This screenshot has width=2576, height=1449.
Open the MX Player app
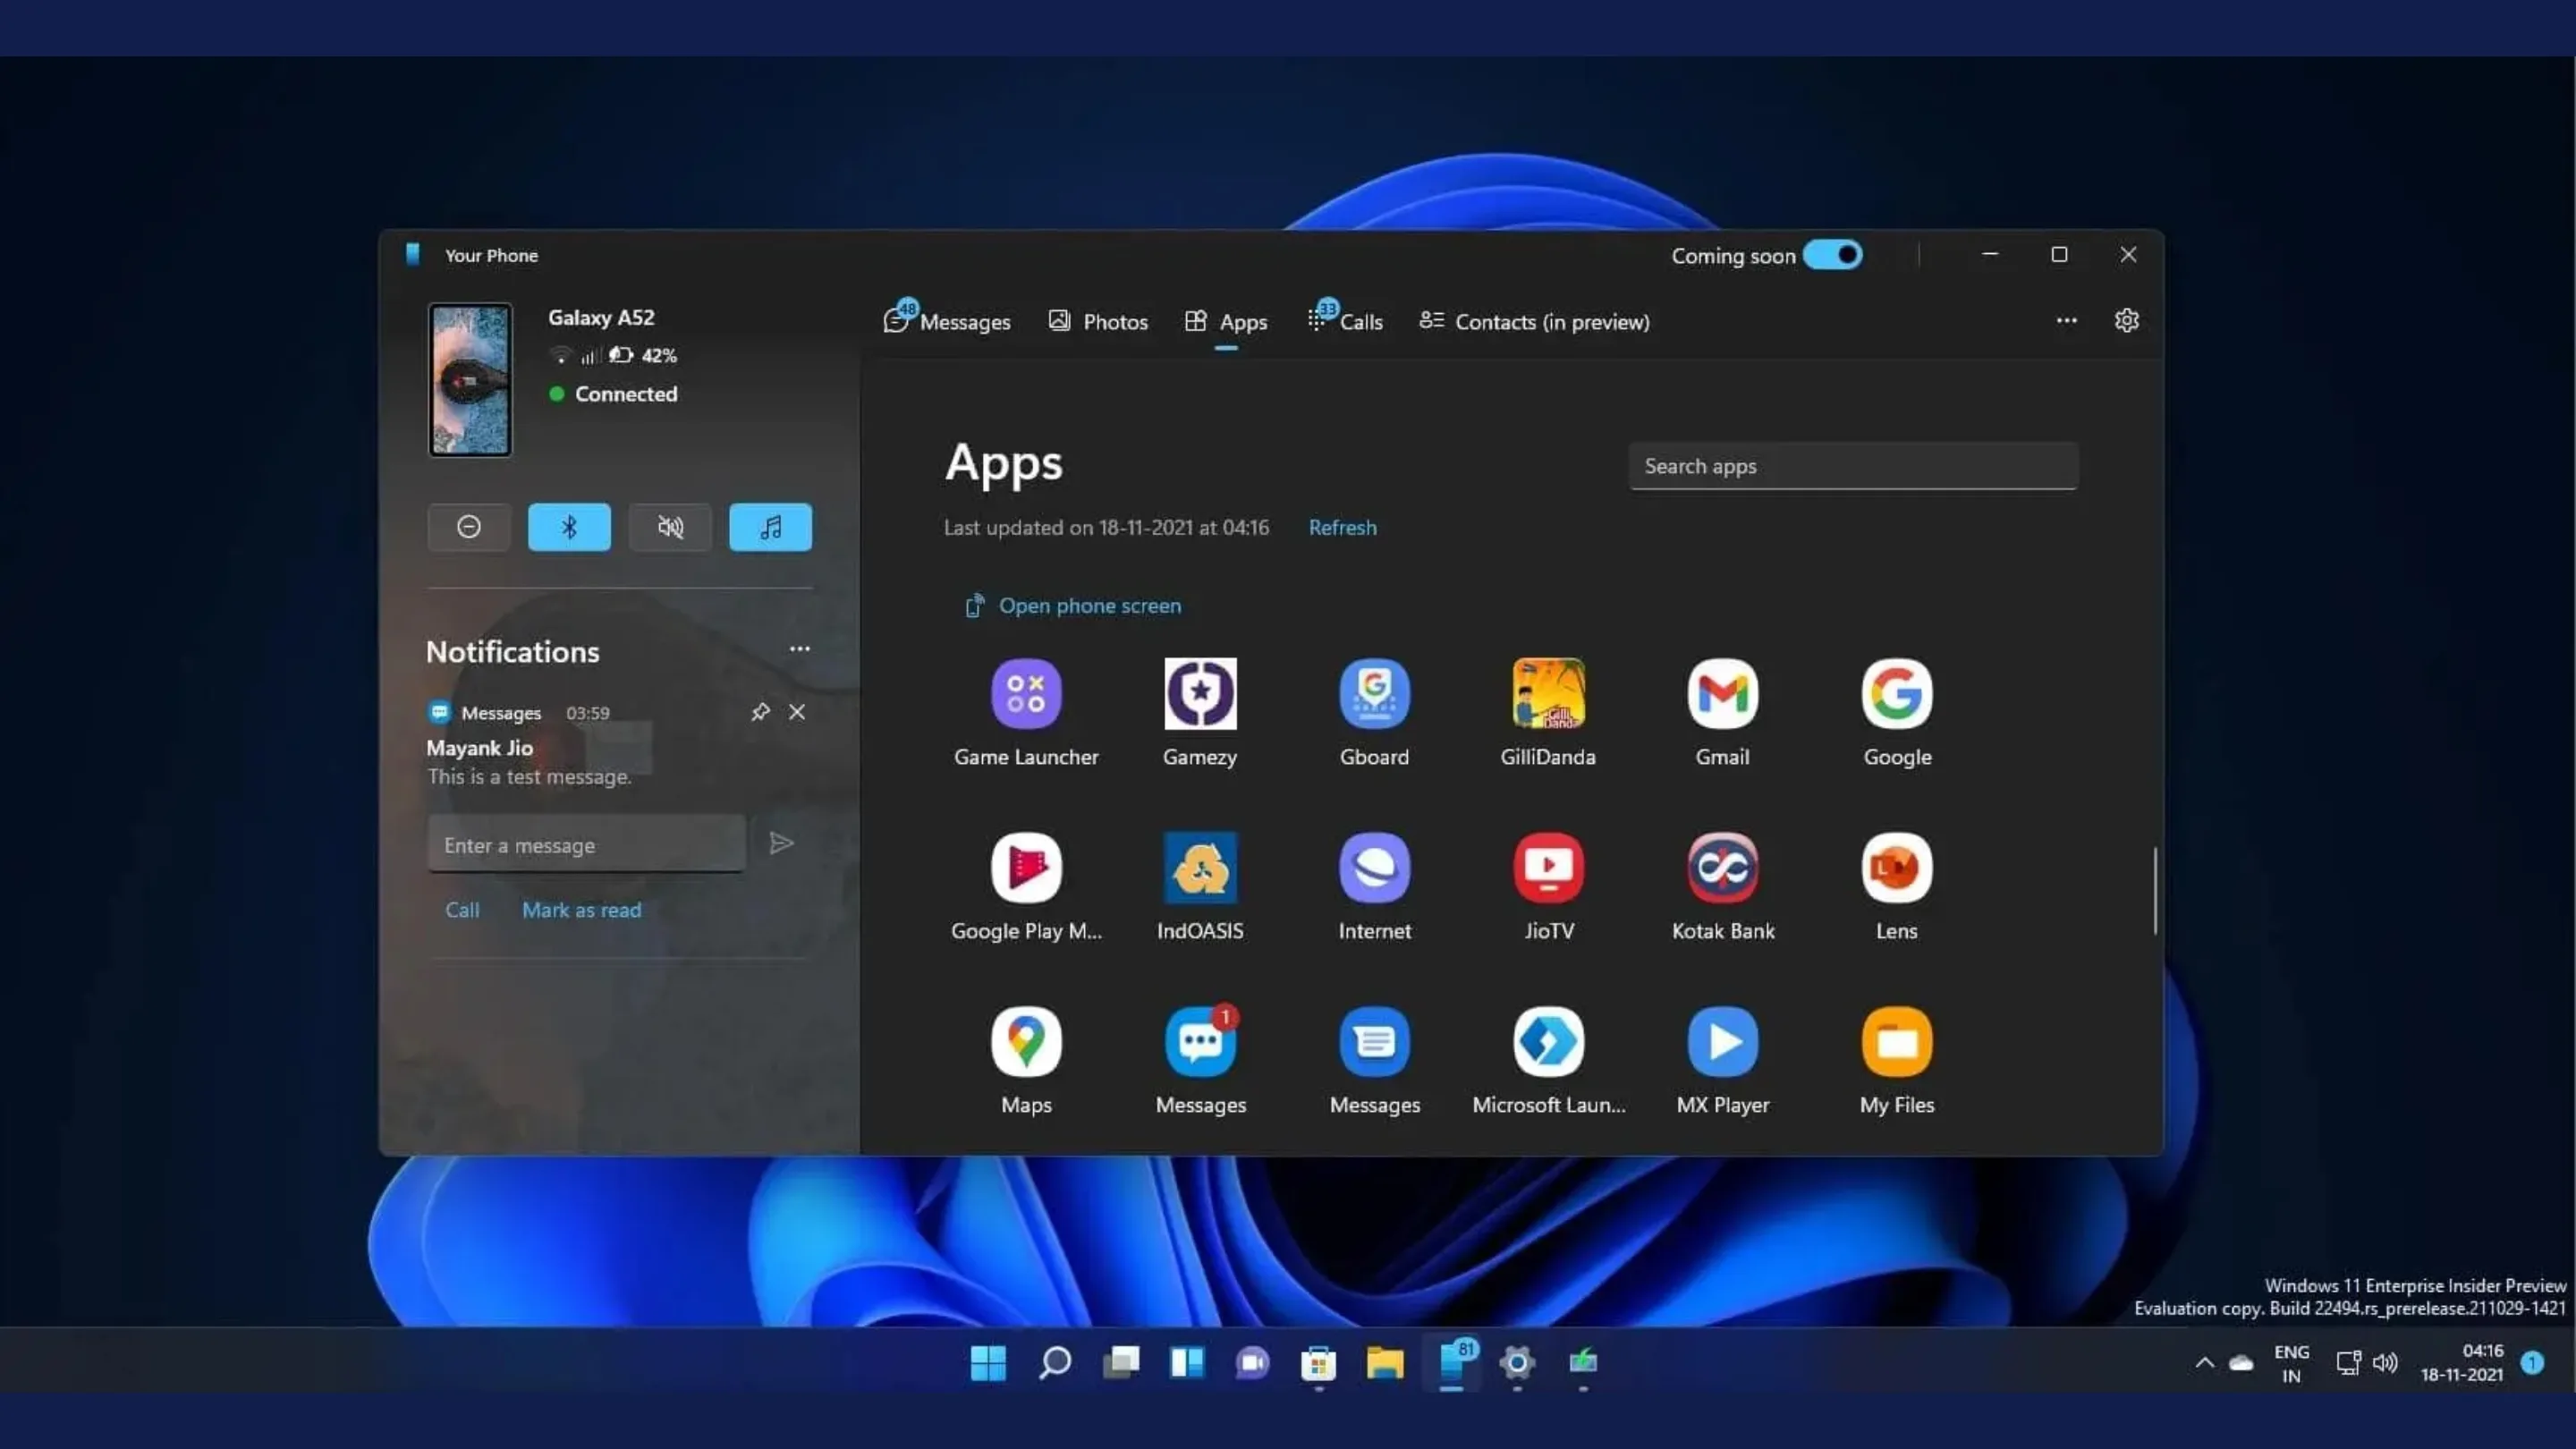[x=1722, y=1060]
